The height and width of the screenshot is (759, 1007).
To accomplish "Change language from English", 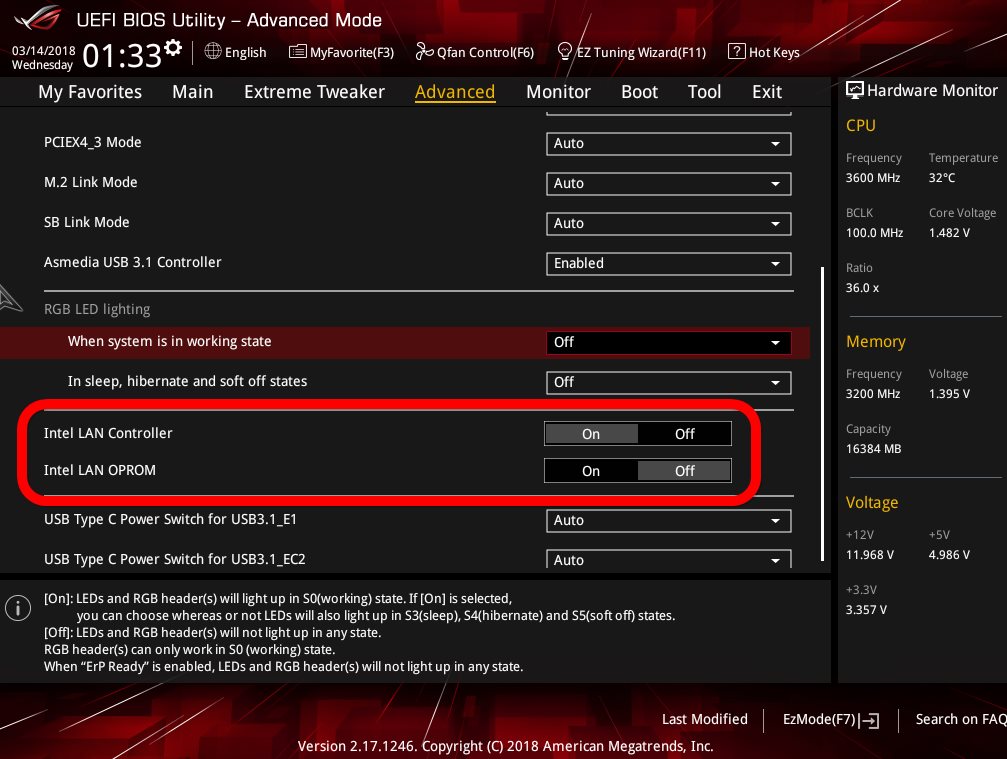I will pyautogui.click(x=245, y=53).
